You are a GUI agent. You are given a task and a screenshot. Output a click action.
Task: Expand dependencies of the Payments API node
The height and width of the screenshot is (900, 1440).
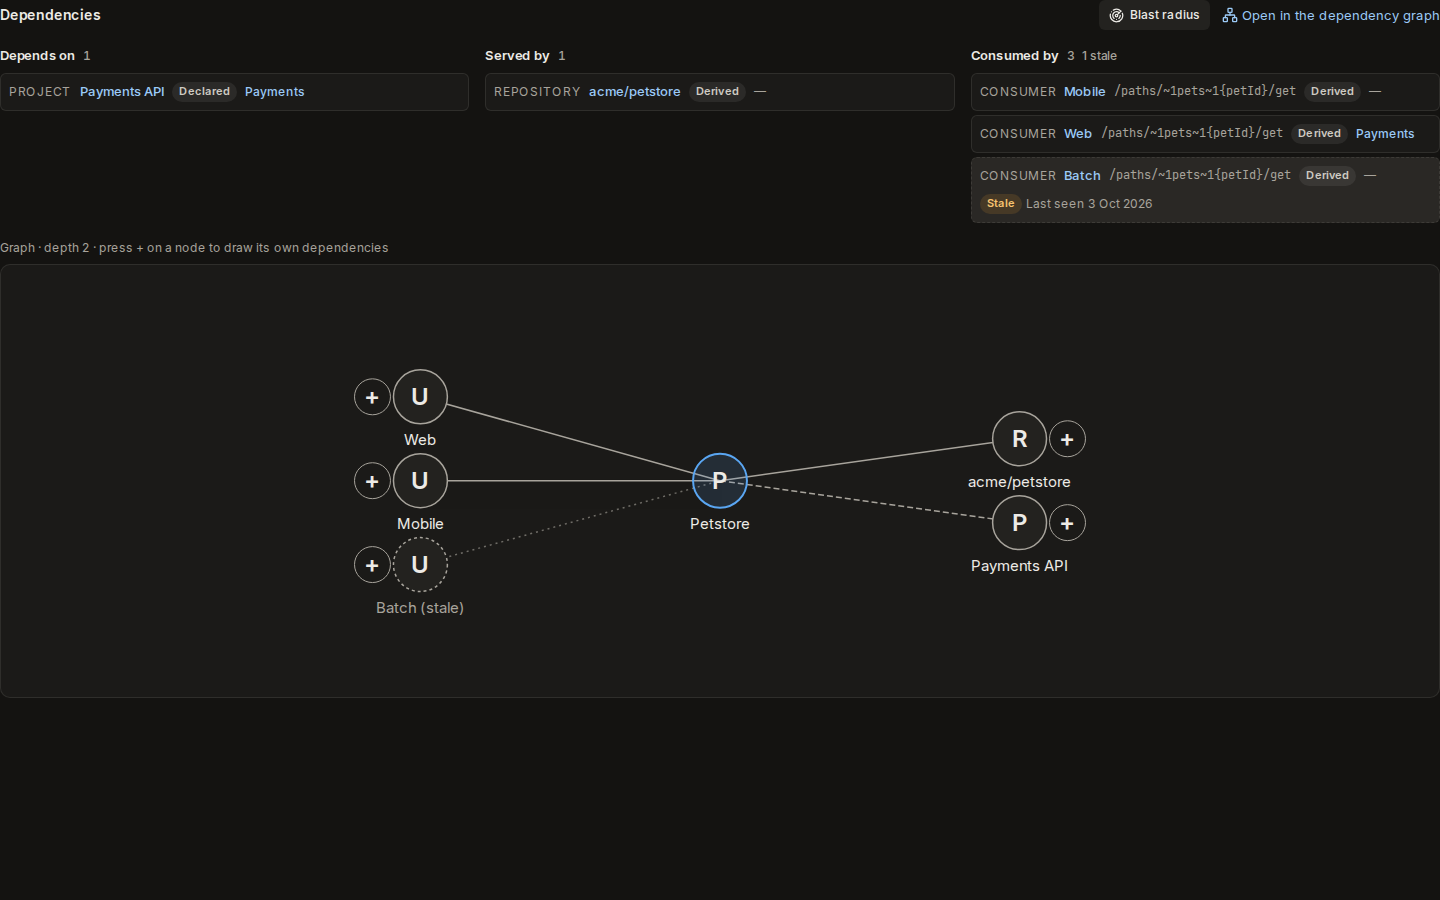coord(1067,523)
